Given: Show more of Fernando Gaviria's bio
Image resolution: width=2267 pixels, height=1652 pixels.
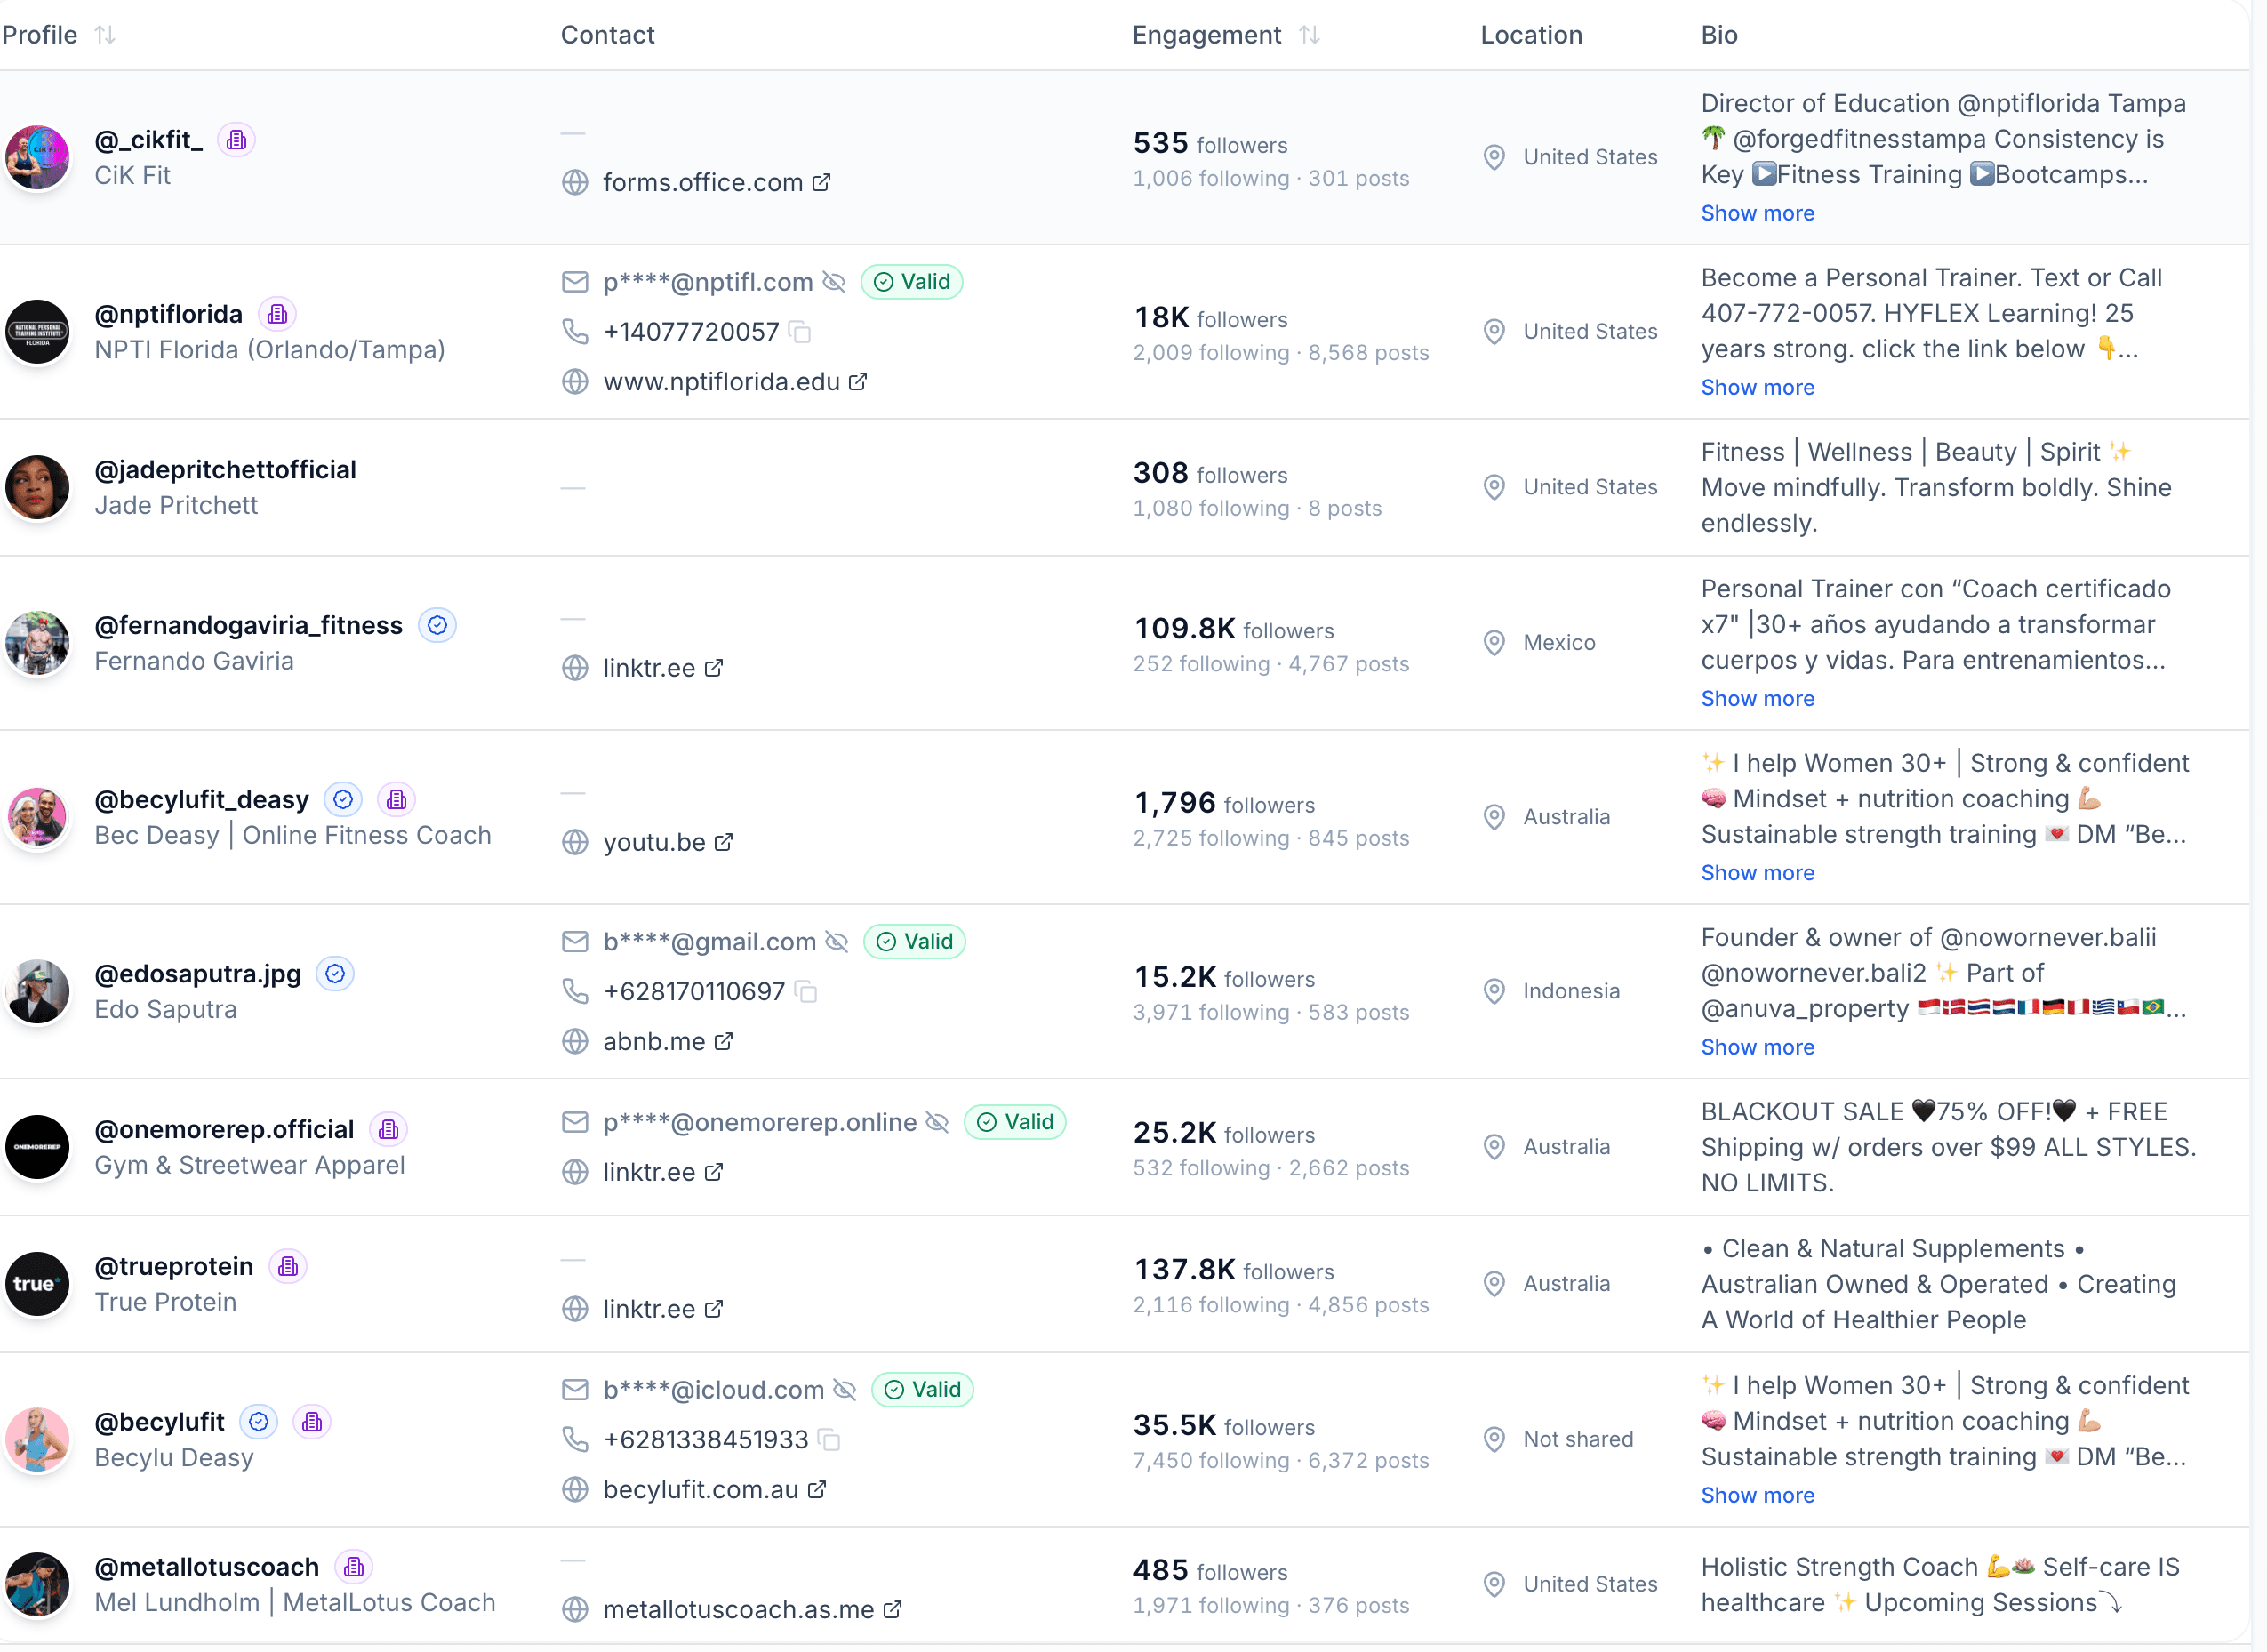Looking at the screenshot, I should pyautogui.click(x=1757, y=699).
